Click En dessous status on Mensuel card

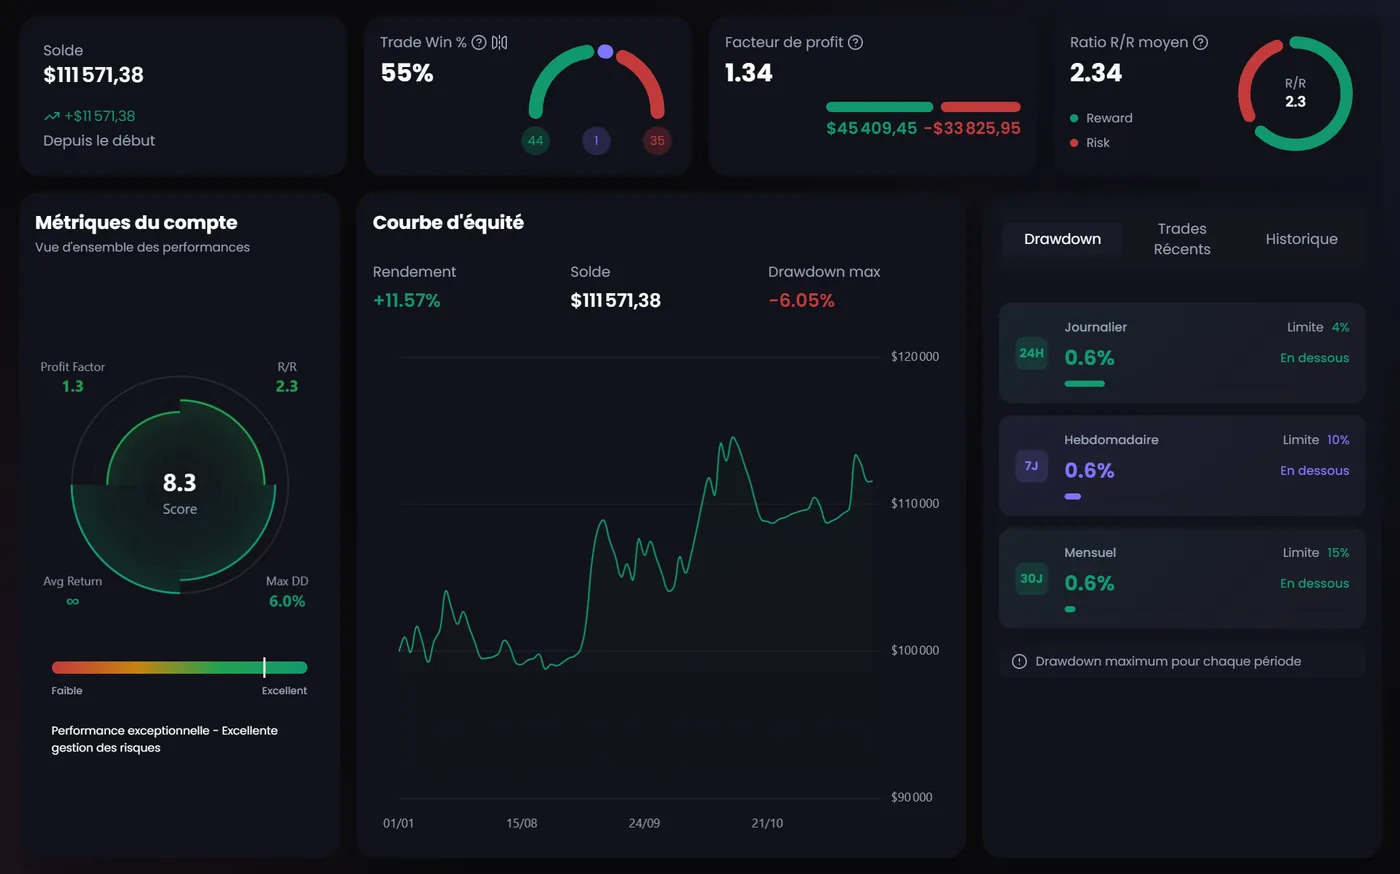pyautogui.click(x=1314, y=584)
